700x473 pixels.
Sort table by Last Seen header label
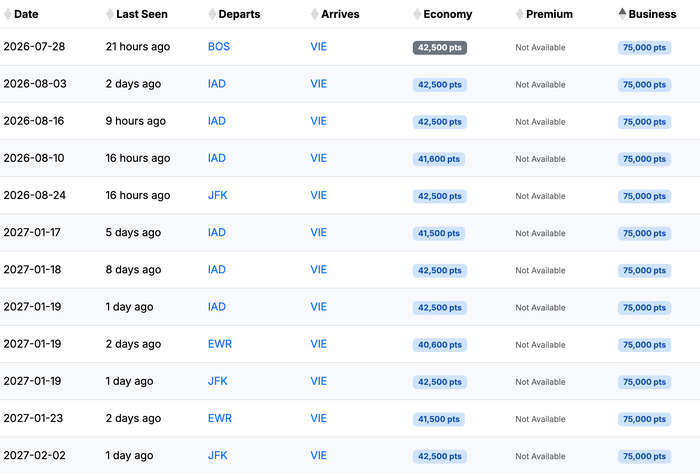coord(142,14)
